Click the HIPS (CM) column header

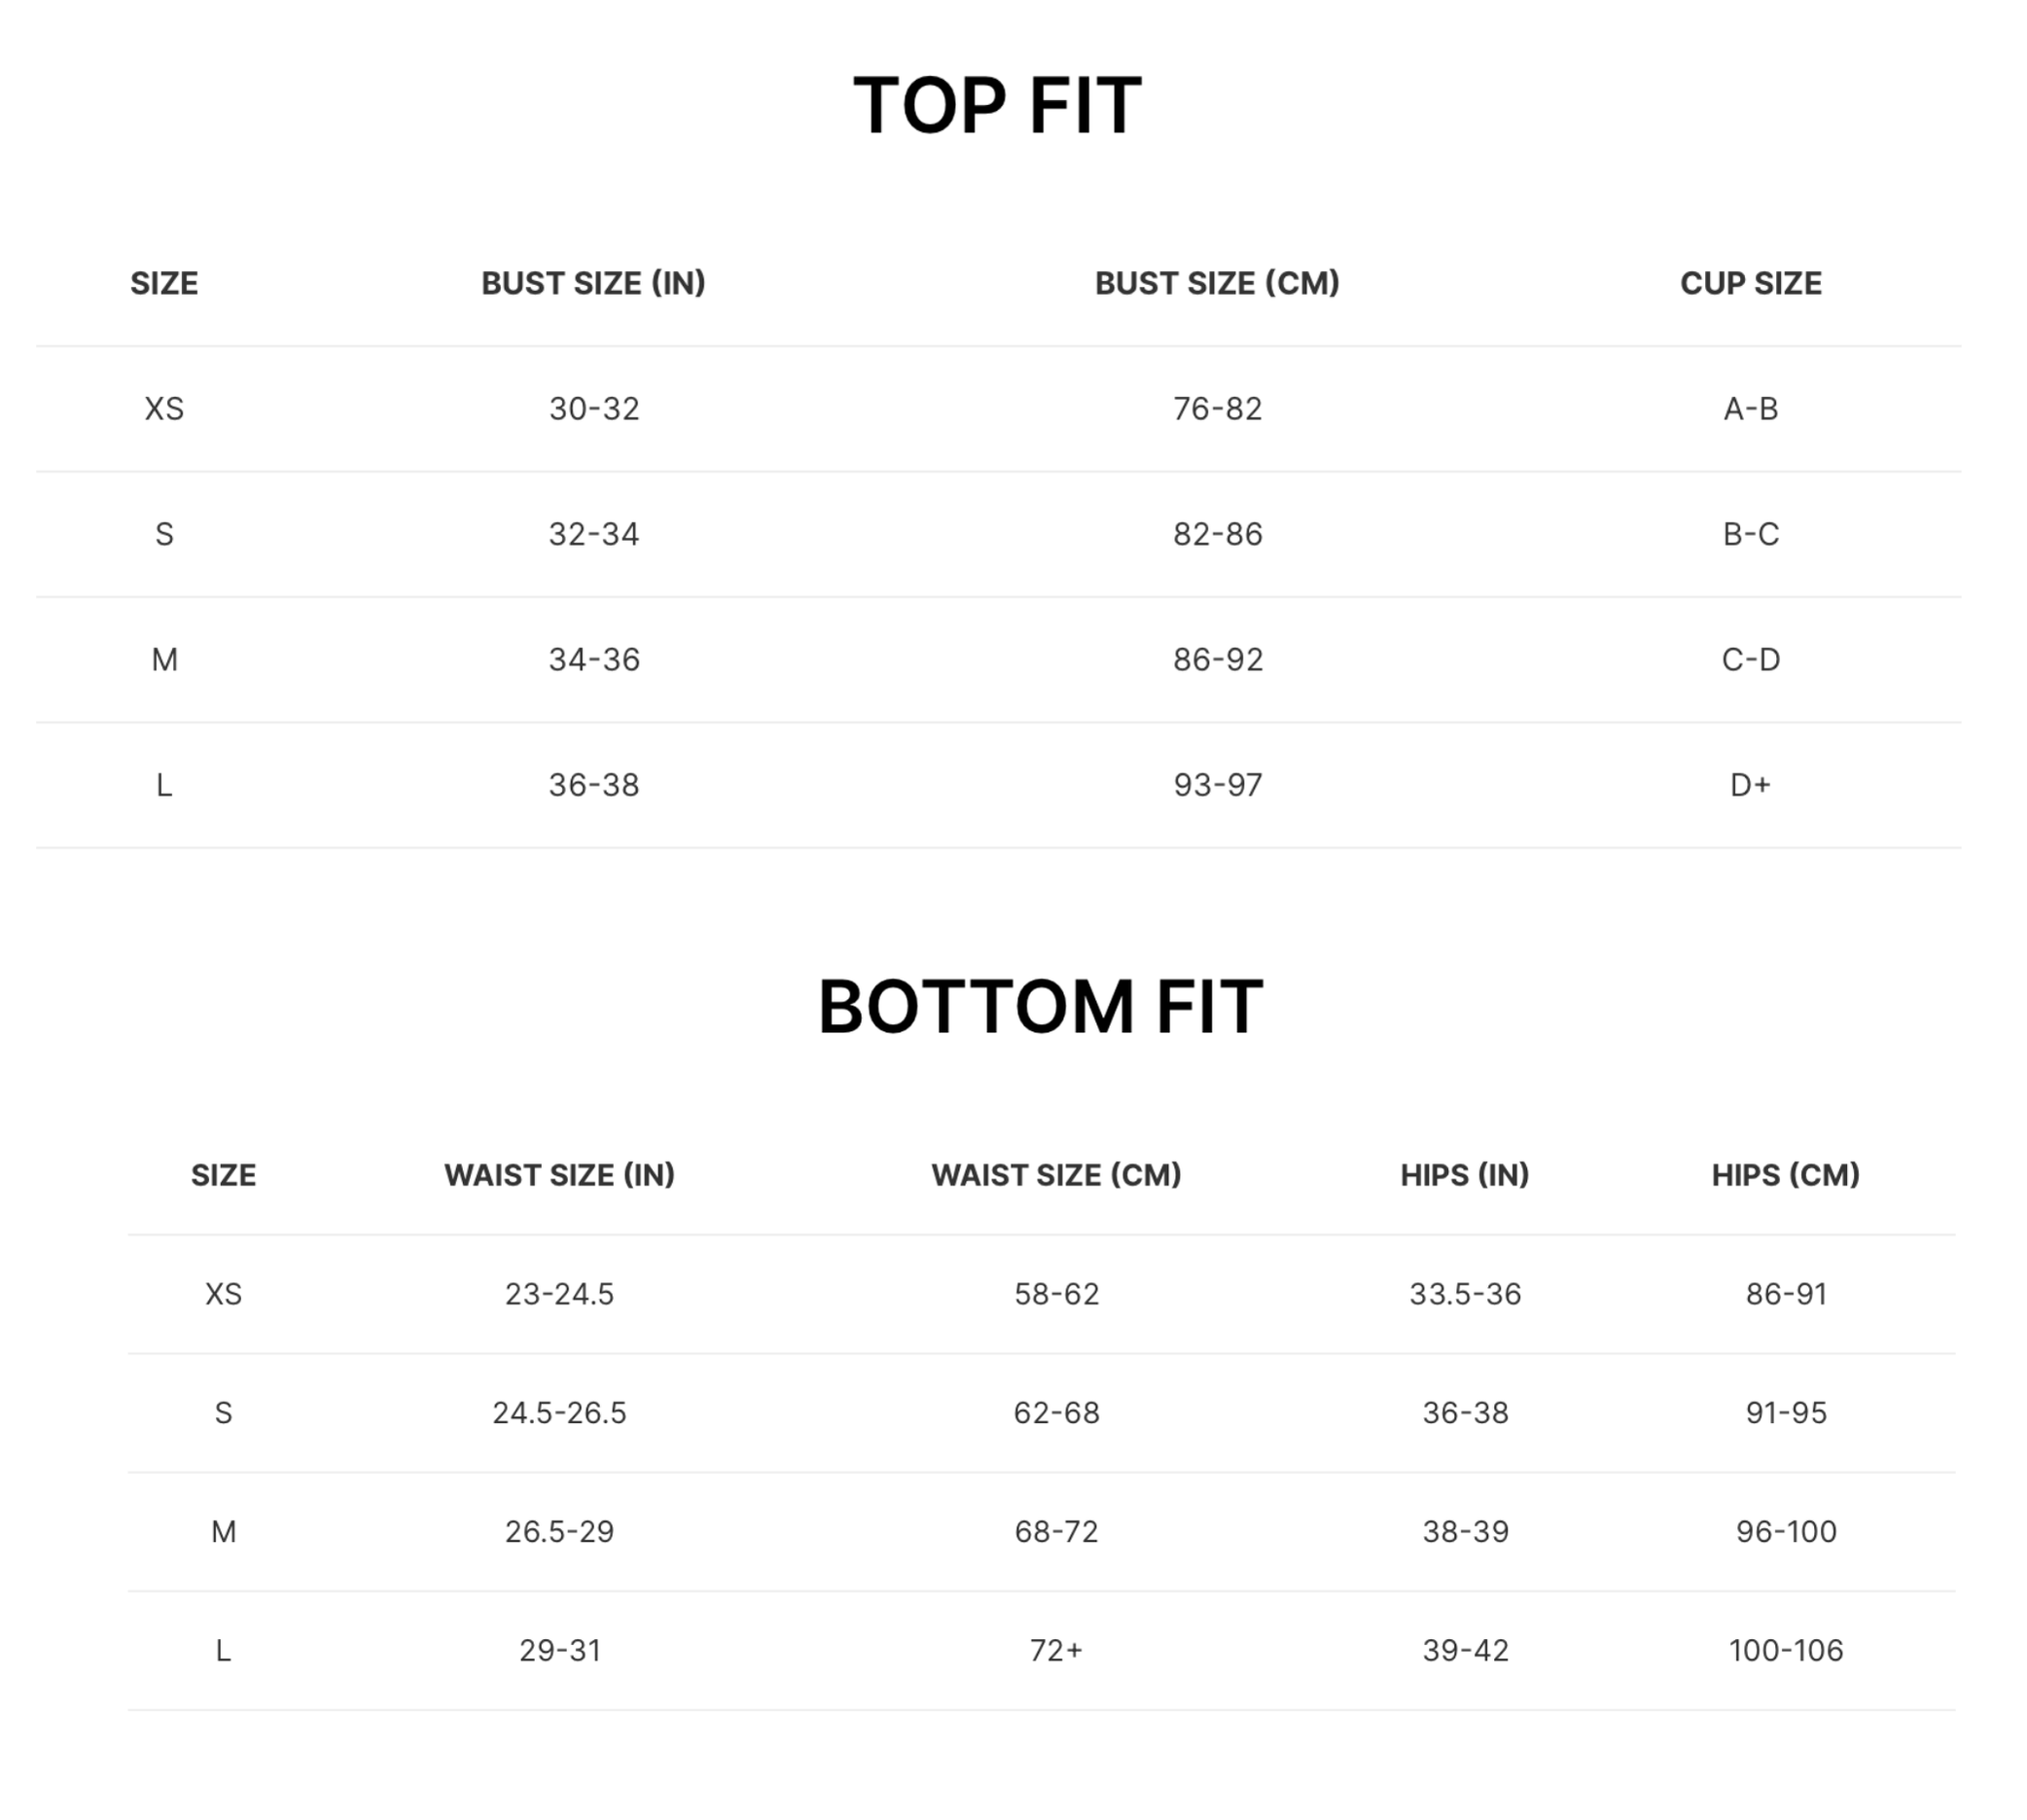coord(1786,1175)
